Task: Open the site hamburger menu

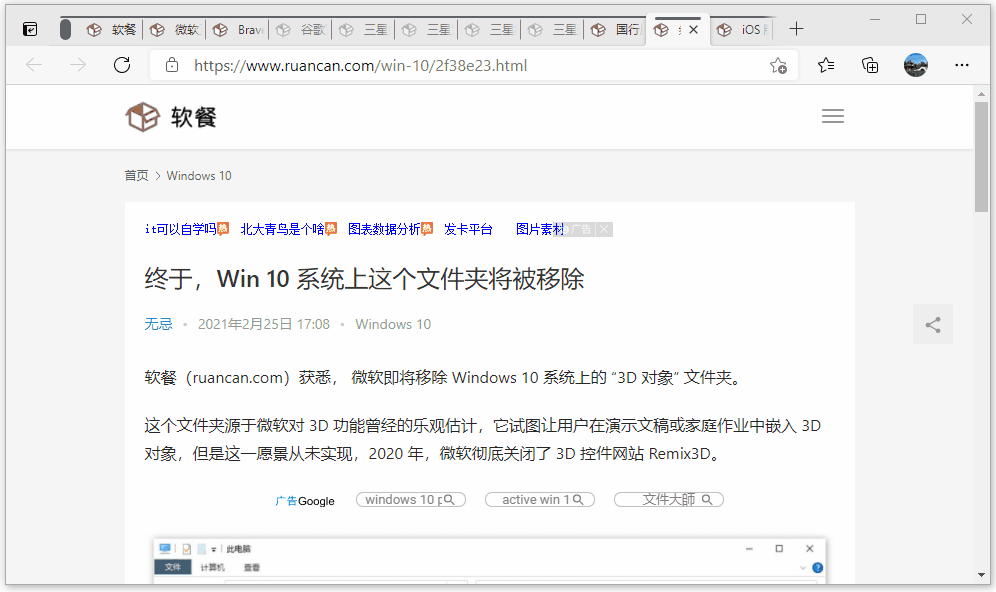Action: pos(833,116)
